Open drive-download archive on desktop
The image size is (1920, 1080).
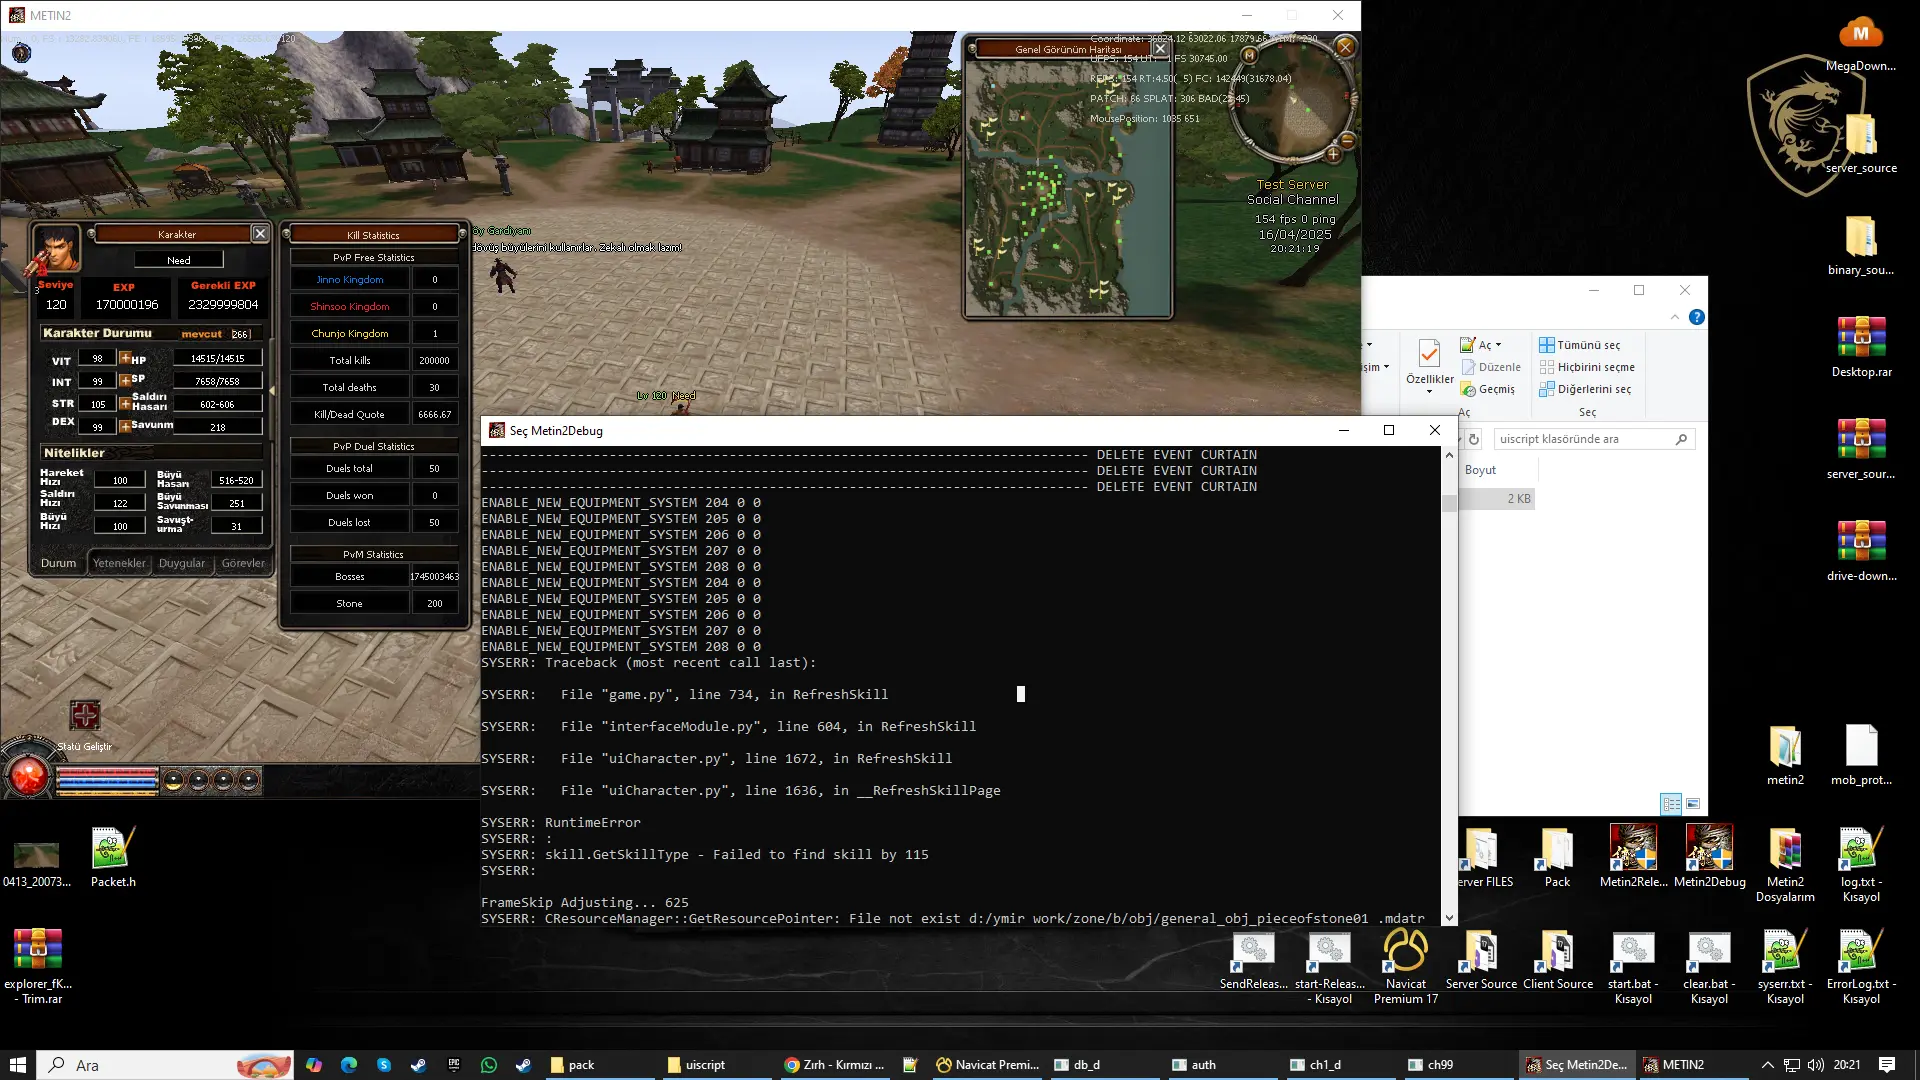(x=1860, y=552)
